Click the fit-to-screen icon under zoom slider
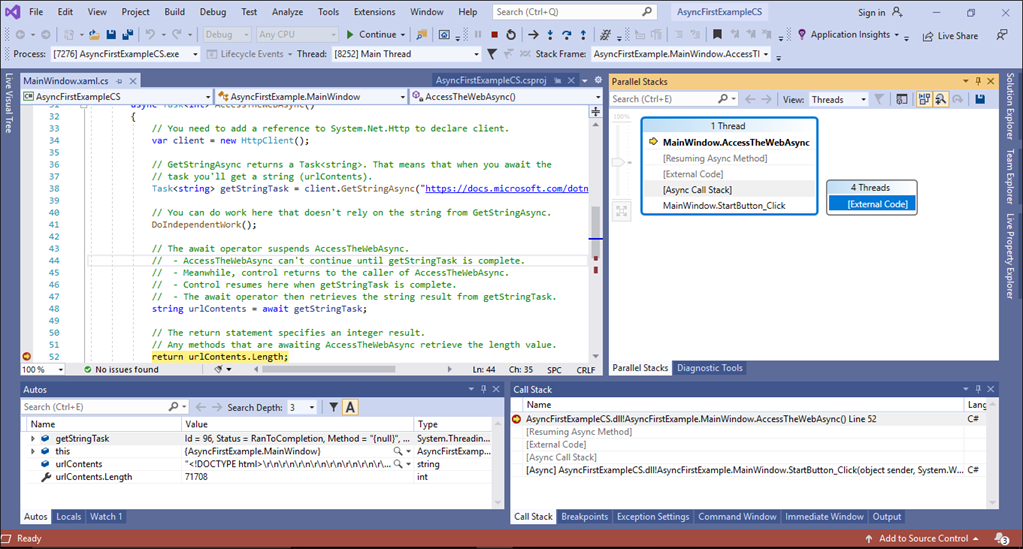This screenshot has height=549, width=1023. tap(621, 211)
